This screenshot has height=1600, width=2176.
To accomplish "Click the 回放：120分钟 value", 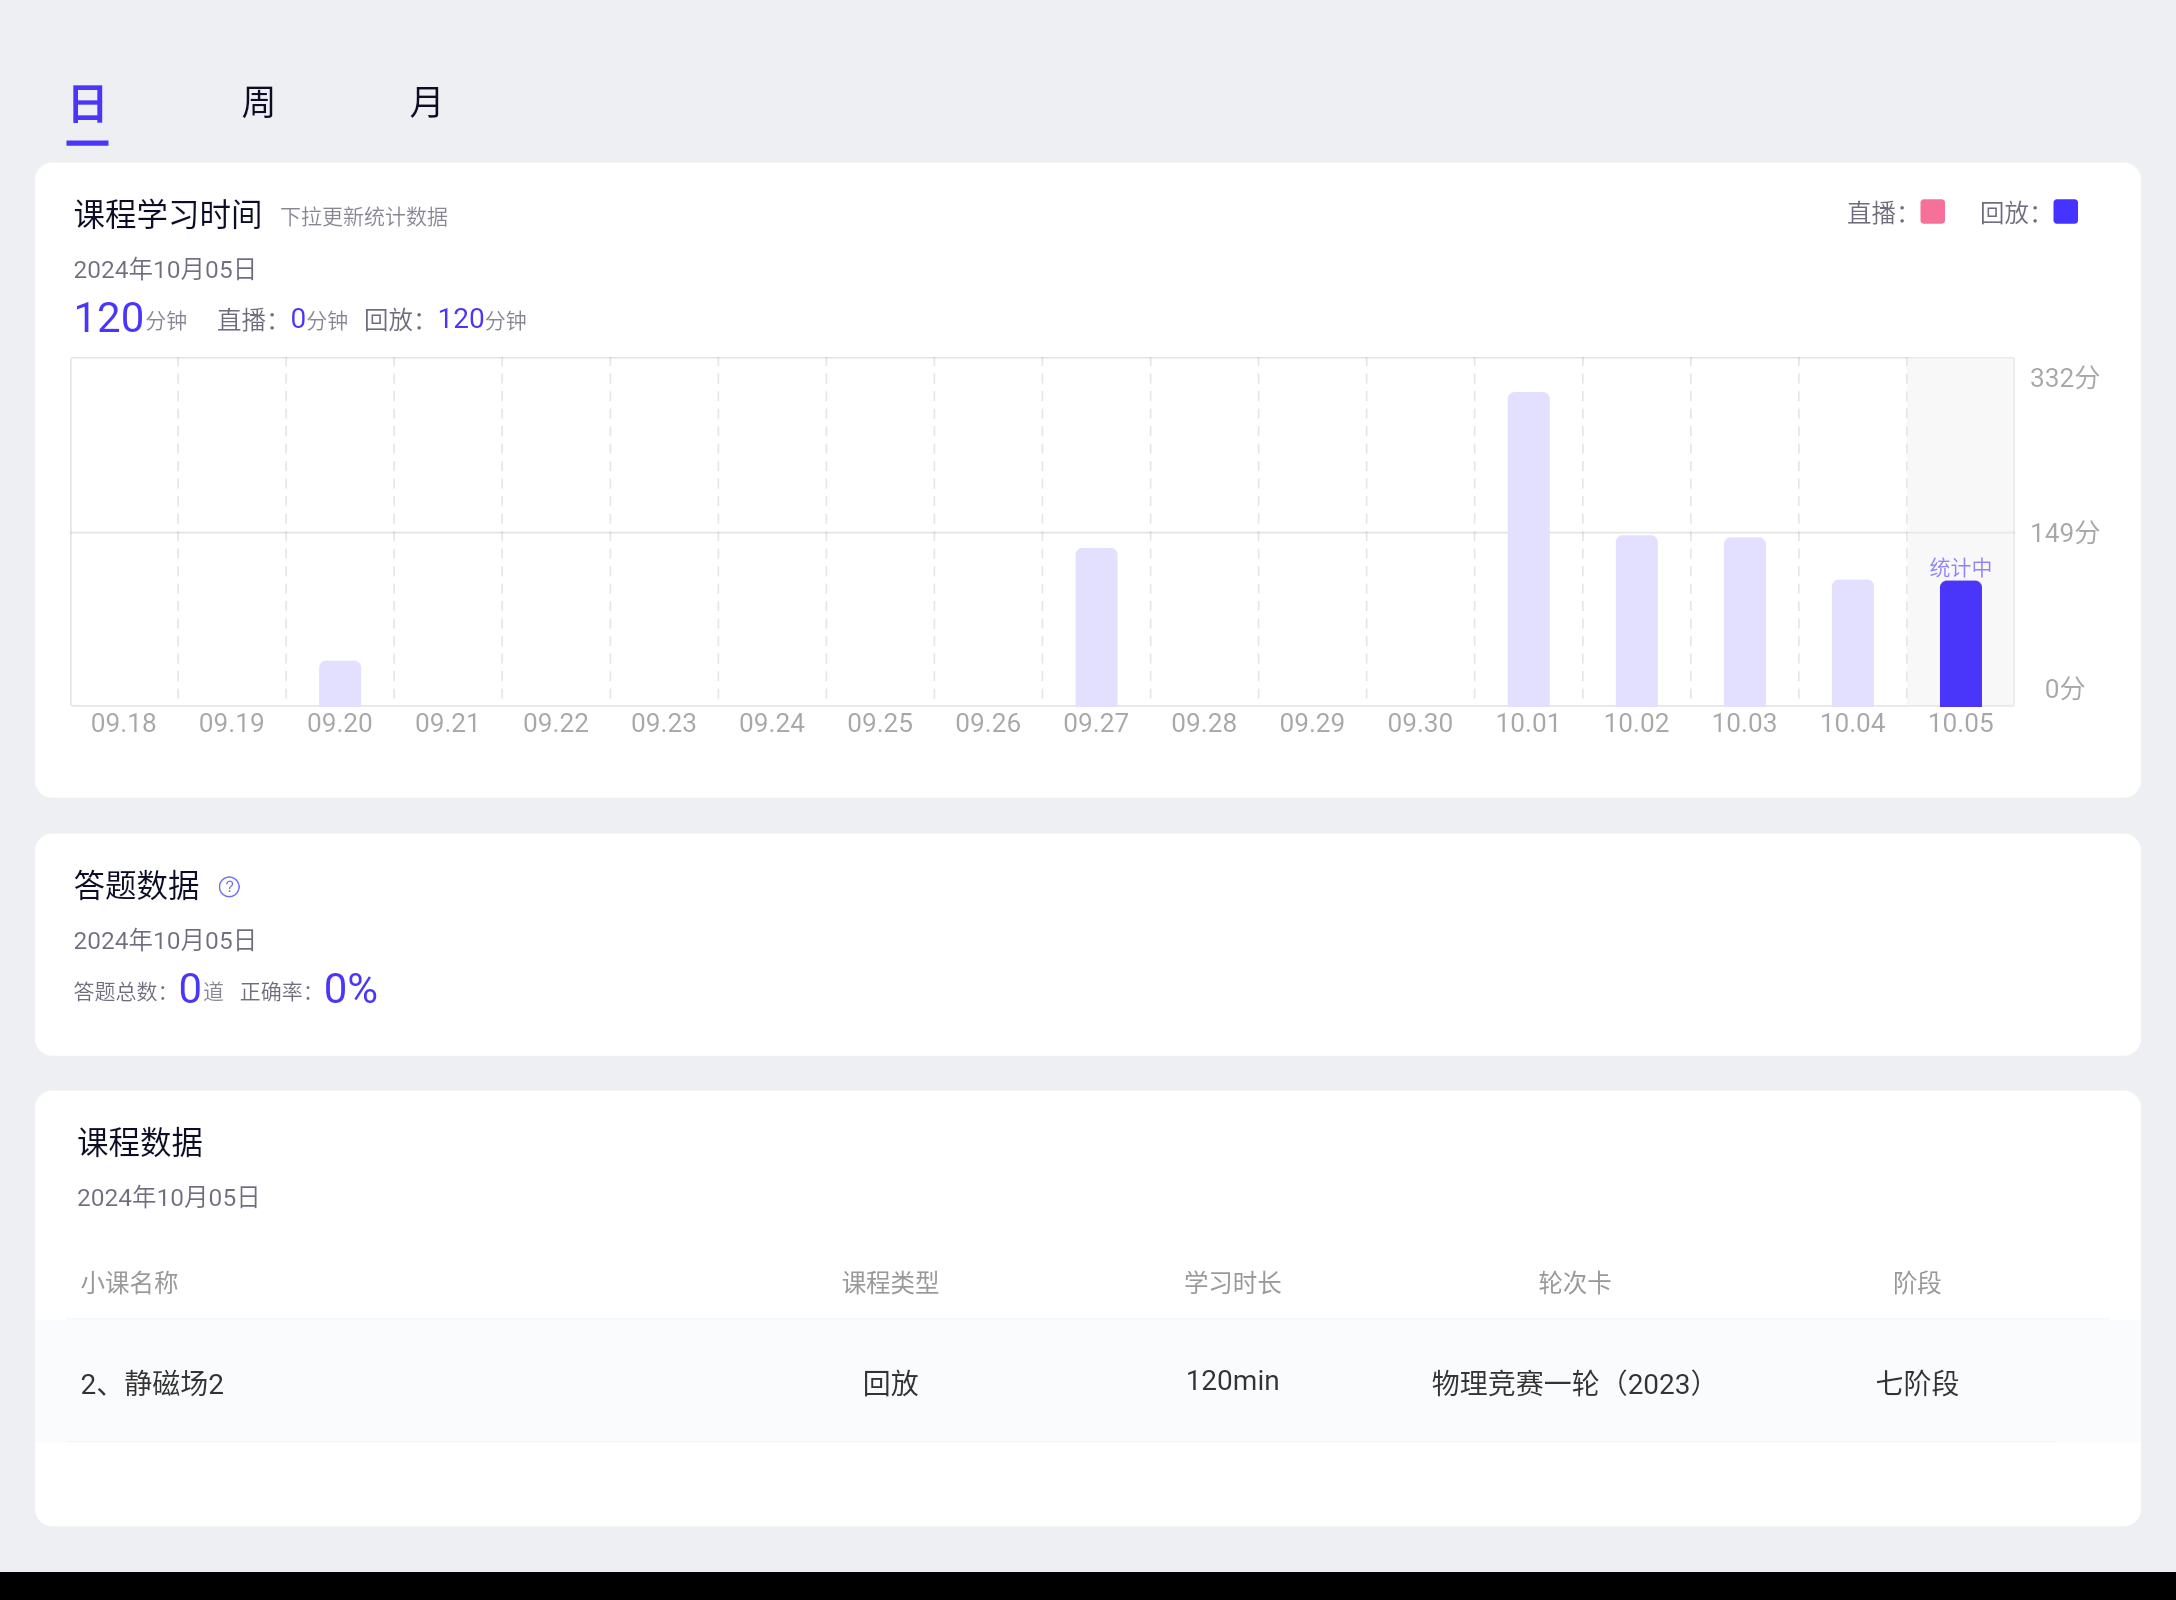I will coord(445,320).
